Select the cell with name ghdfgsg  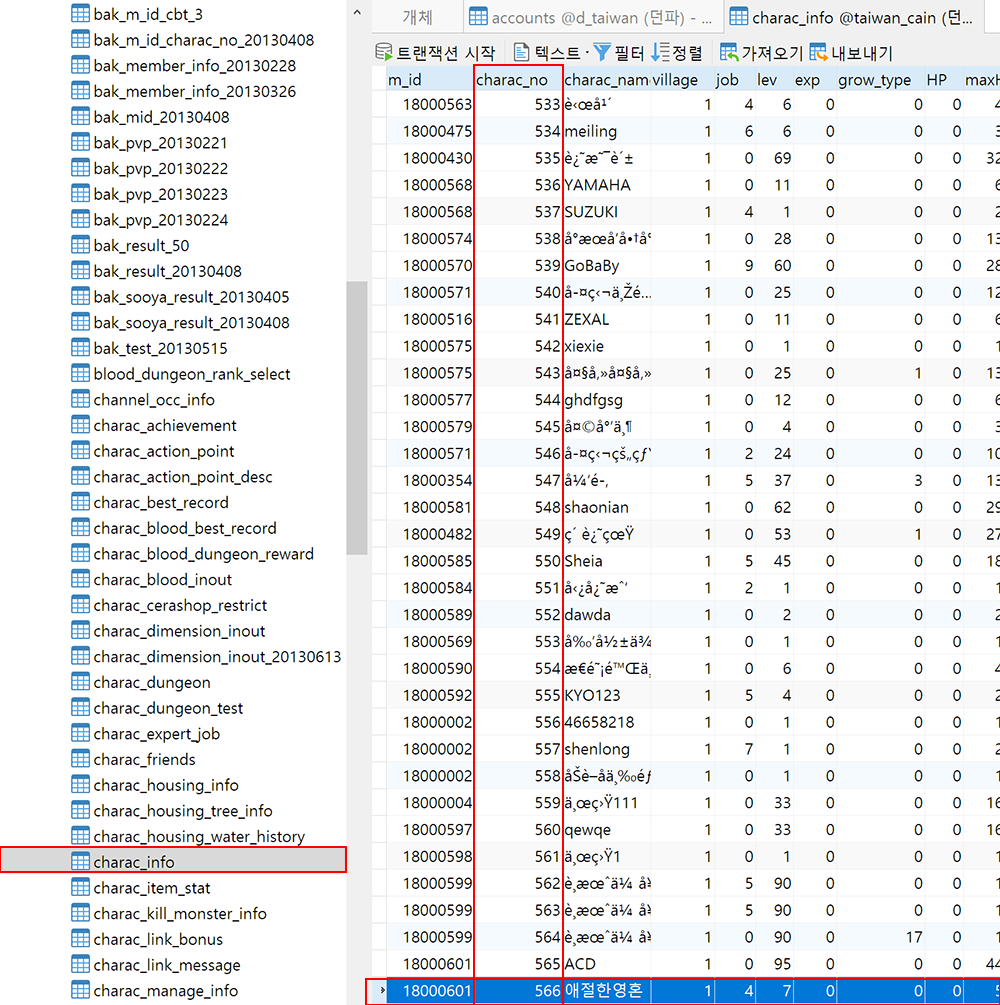pyautogui.click(x=606, y=400)
